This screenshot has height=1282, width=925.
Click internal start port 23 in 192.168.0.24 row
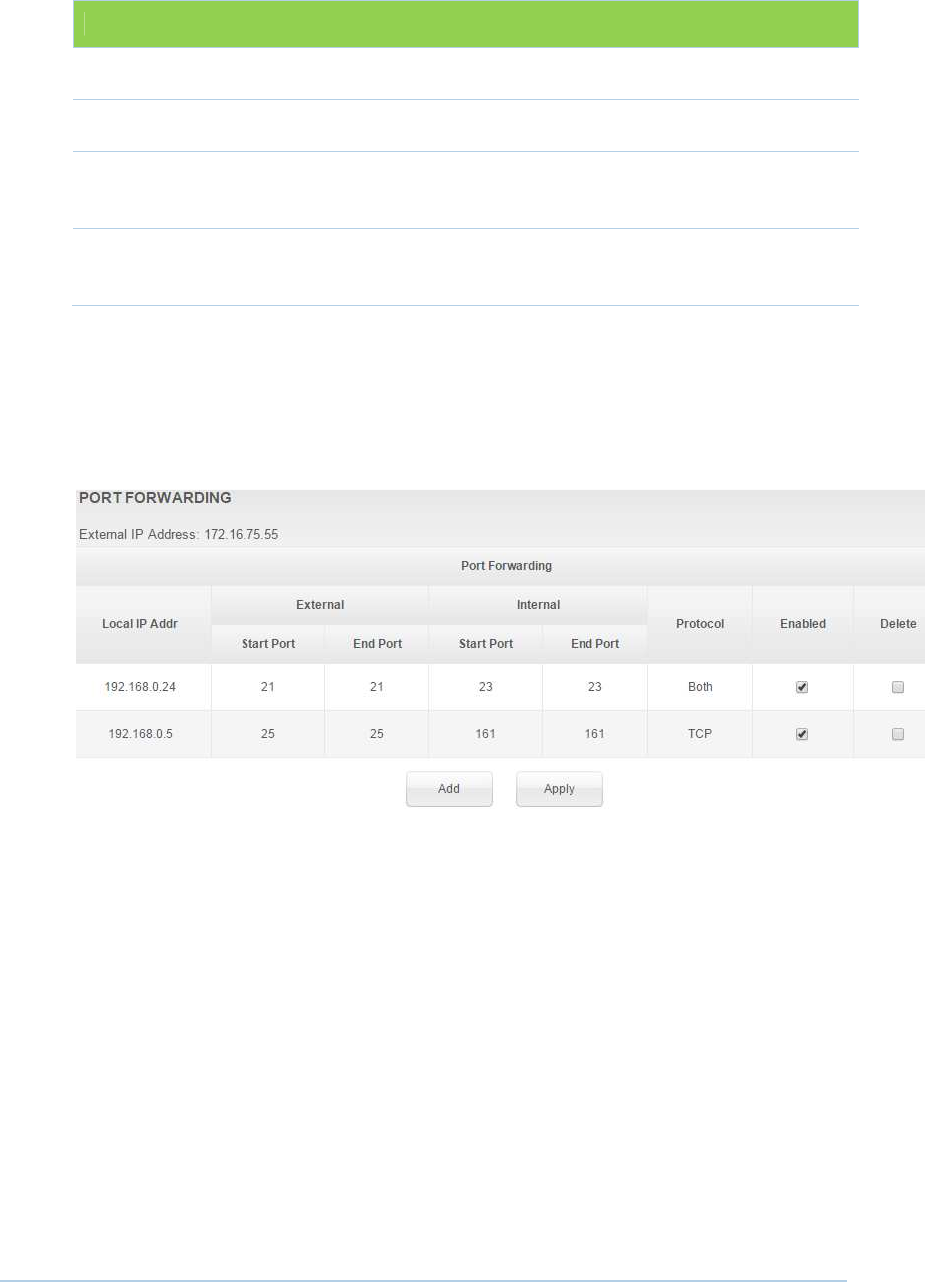click(x=486, y=687)
